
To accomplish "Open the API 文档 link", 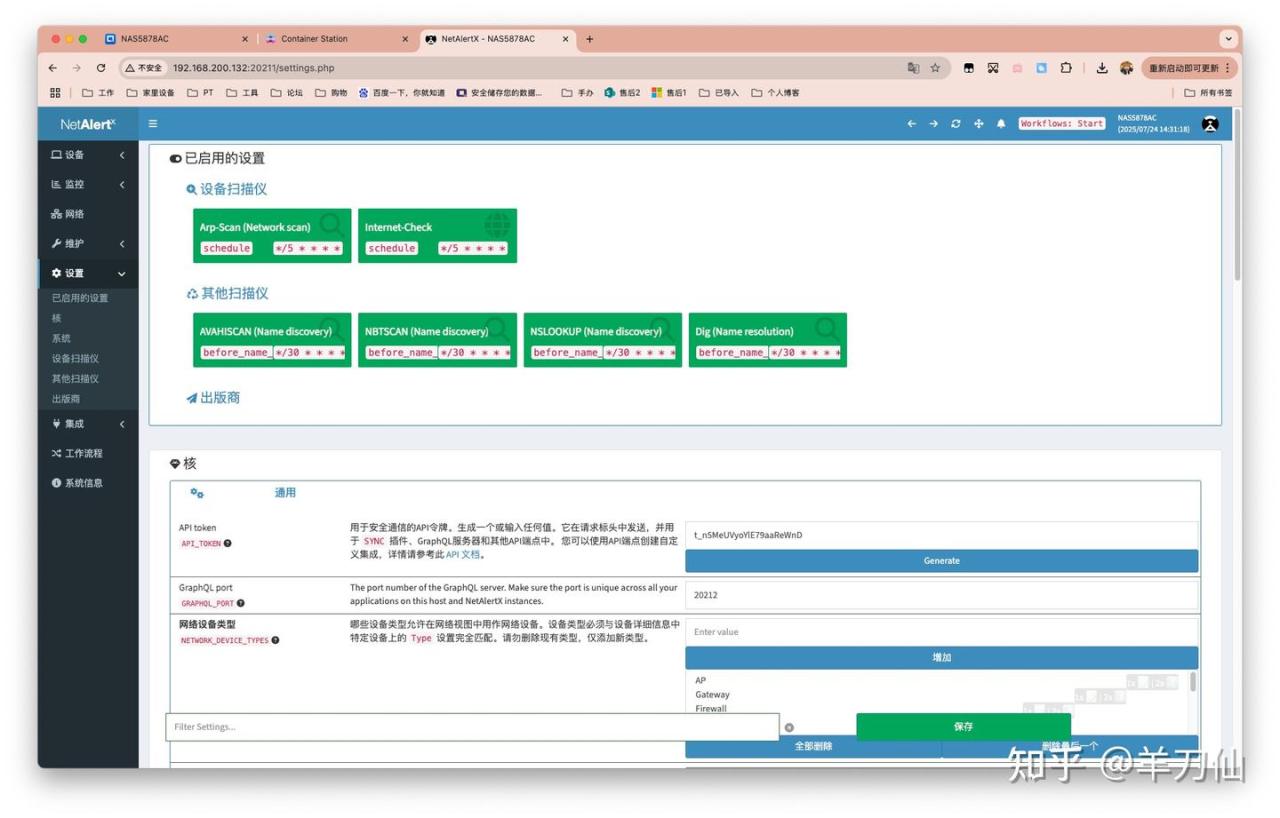I will 463,554.
